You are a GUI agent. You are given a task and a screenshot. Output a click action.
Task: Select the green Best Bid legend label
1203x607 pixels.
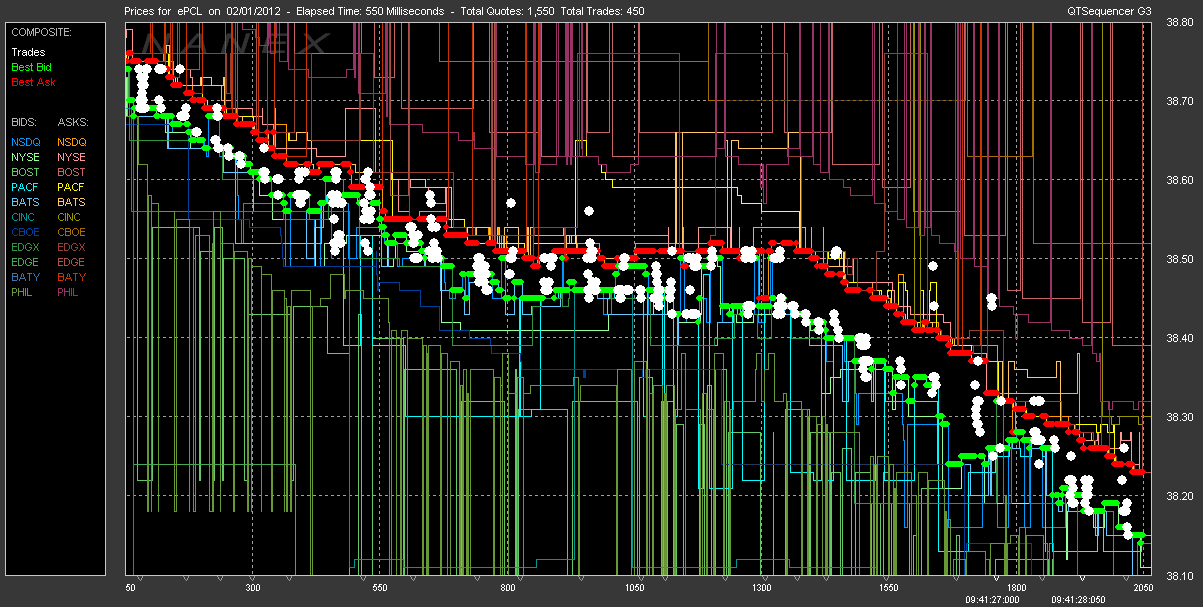[x=31, y=67]
